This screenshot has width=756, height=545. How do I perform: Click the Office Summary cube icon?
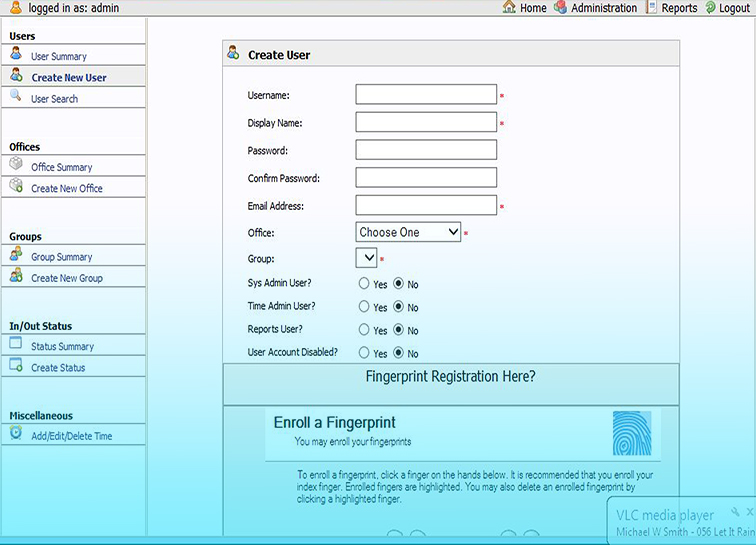(16, 163)
